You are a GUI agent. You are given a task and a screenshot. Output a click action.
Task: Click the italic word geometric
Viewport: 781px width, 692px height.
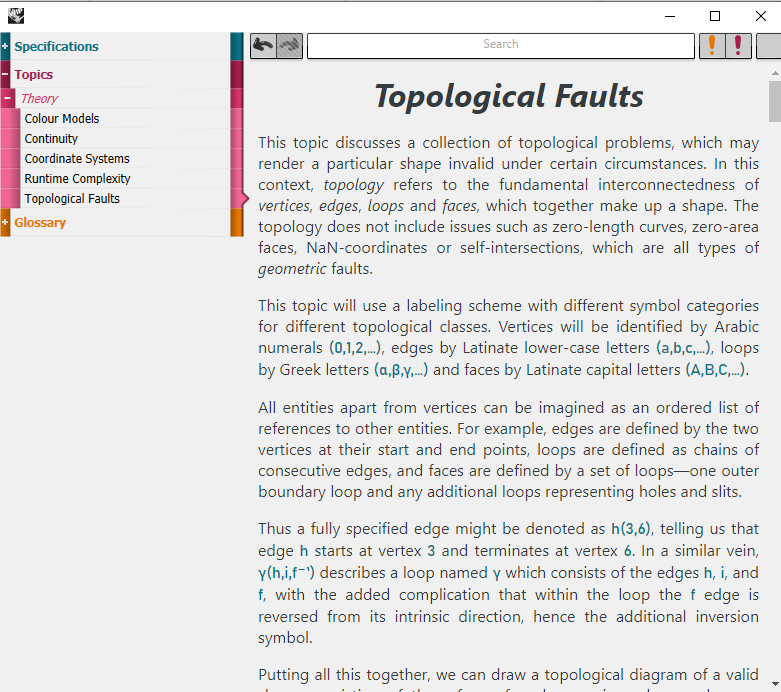click(292, 269)
